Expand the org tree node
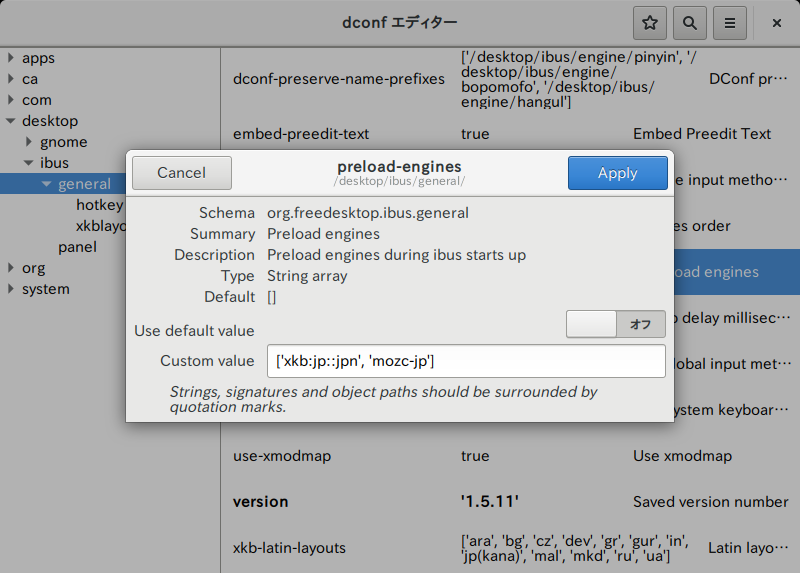Screen dimensions: 800x573 pyautogui.click(x=11, y=267)
